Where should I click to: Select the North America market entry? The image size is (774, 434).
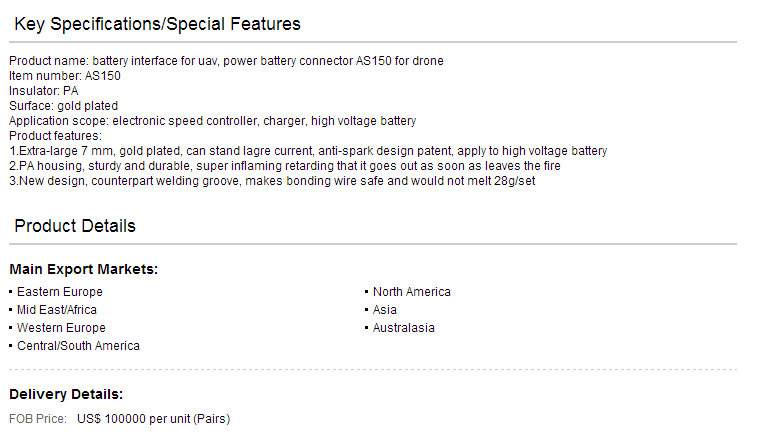(x=412, y=292)
